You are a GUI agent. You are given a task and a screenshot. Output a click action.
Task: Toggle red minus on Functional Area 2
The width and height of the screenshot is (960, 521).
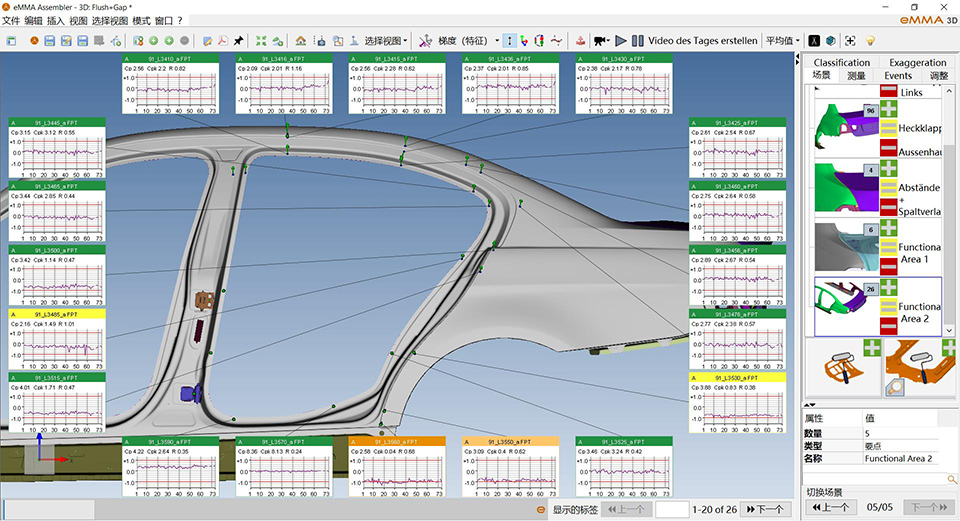[x=887, y=327]
